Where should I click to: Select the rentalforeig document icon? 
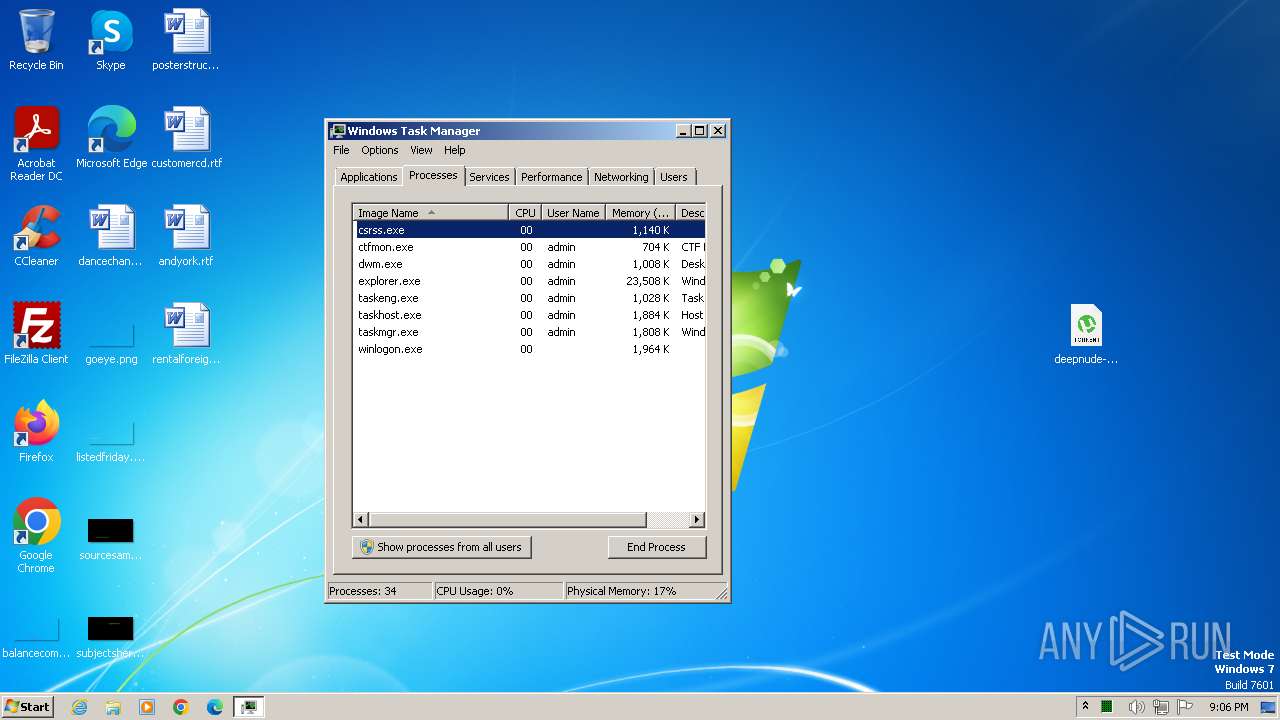click(186, 334)
